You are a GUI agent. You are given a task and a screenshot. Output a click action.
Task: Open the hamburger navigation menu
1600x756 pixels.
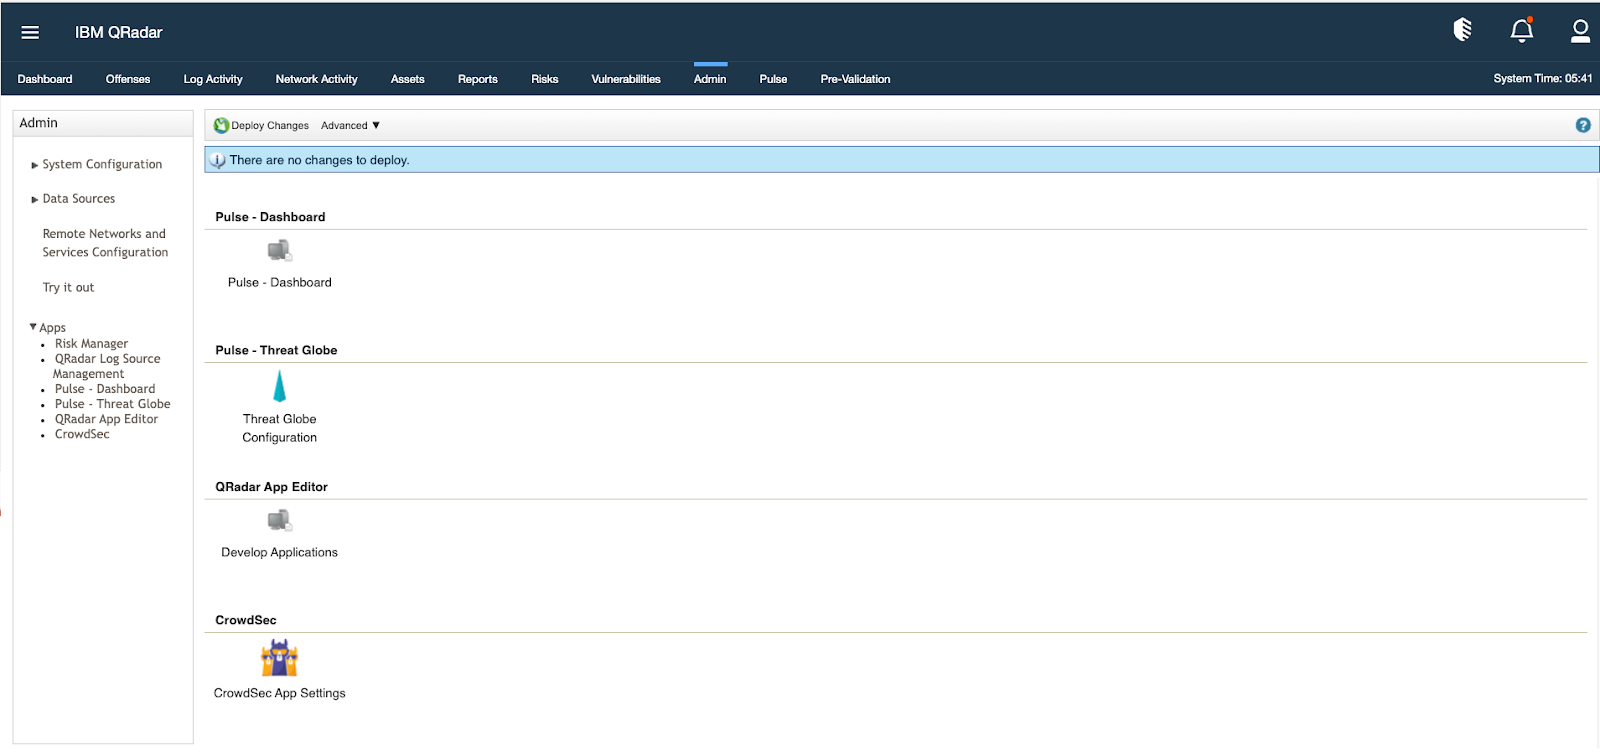point(30,32)
